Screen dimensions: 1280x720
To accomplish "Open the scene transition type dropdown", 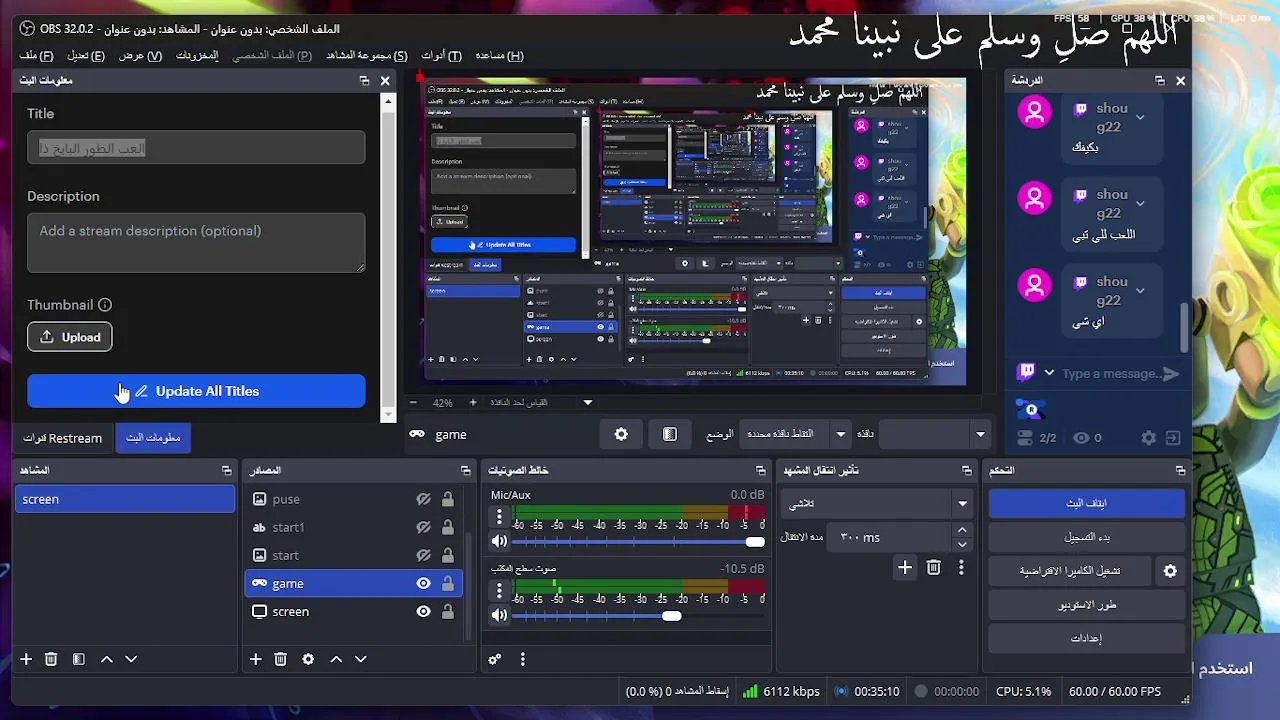I will tap(878, 504).
